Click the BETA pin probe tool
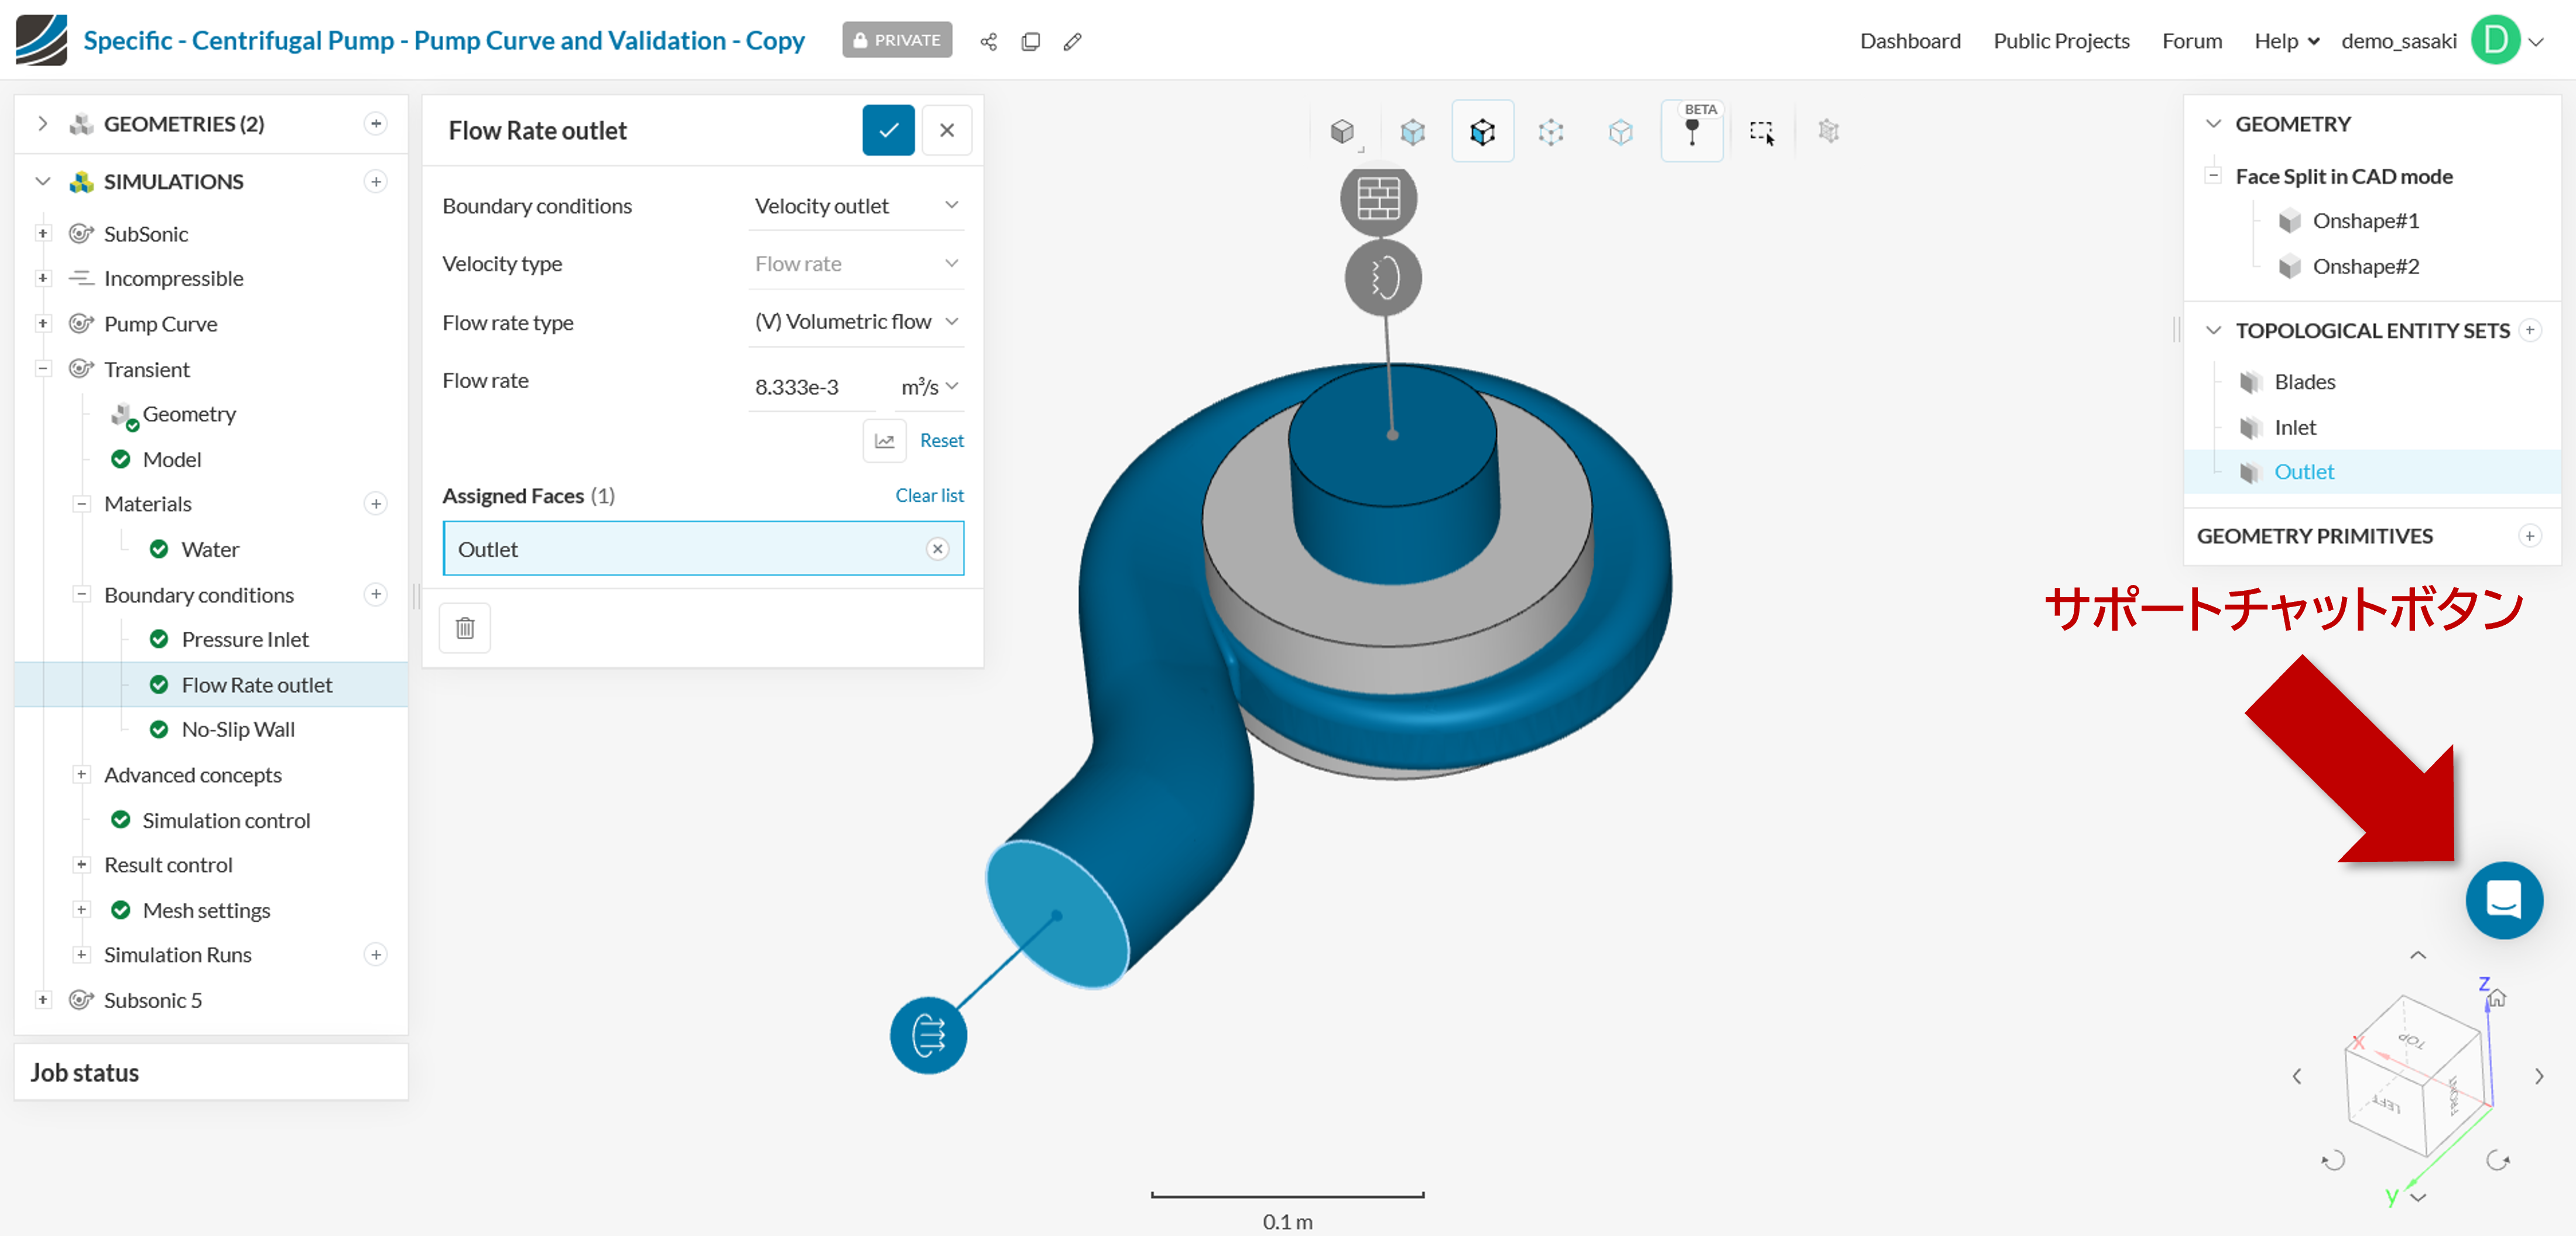This screenshot has width=2576, height=1236. (x=1691, y=131)
